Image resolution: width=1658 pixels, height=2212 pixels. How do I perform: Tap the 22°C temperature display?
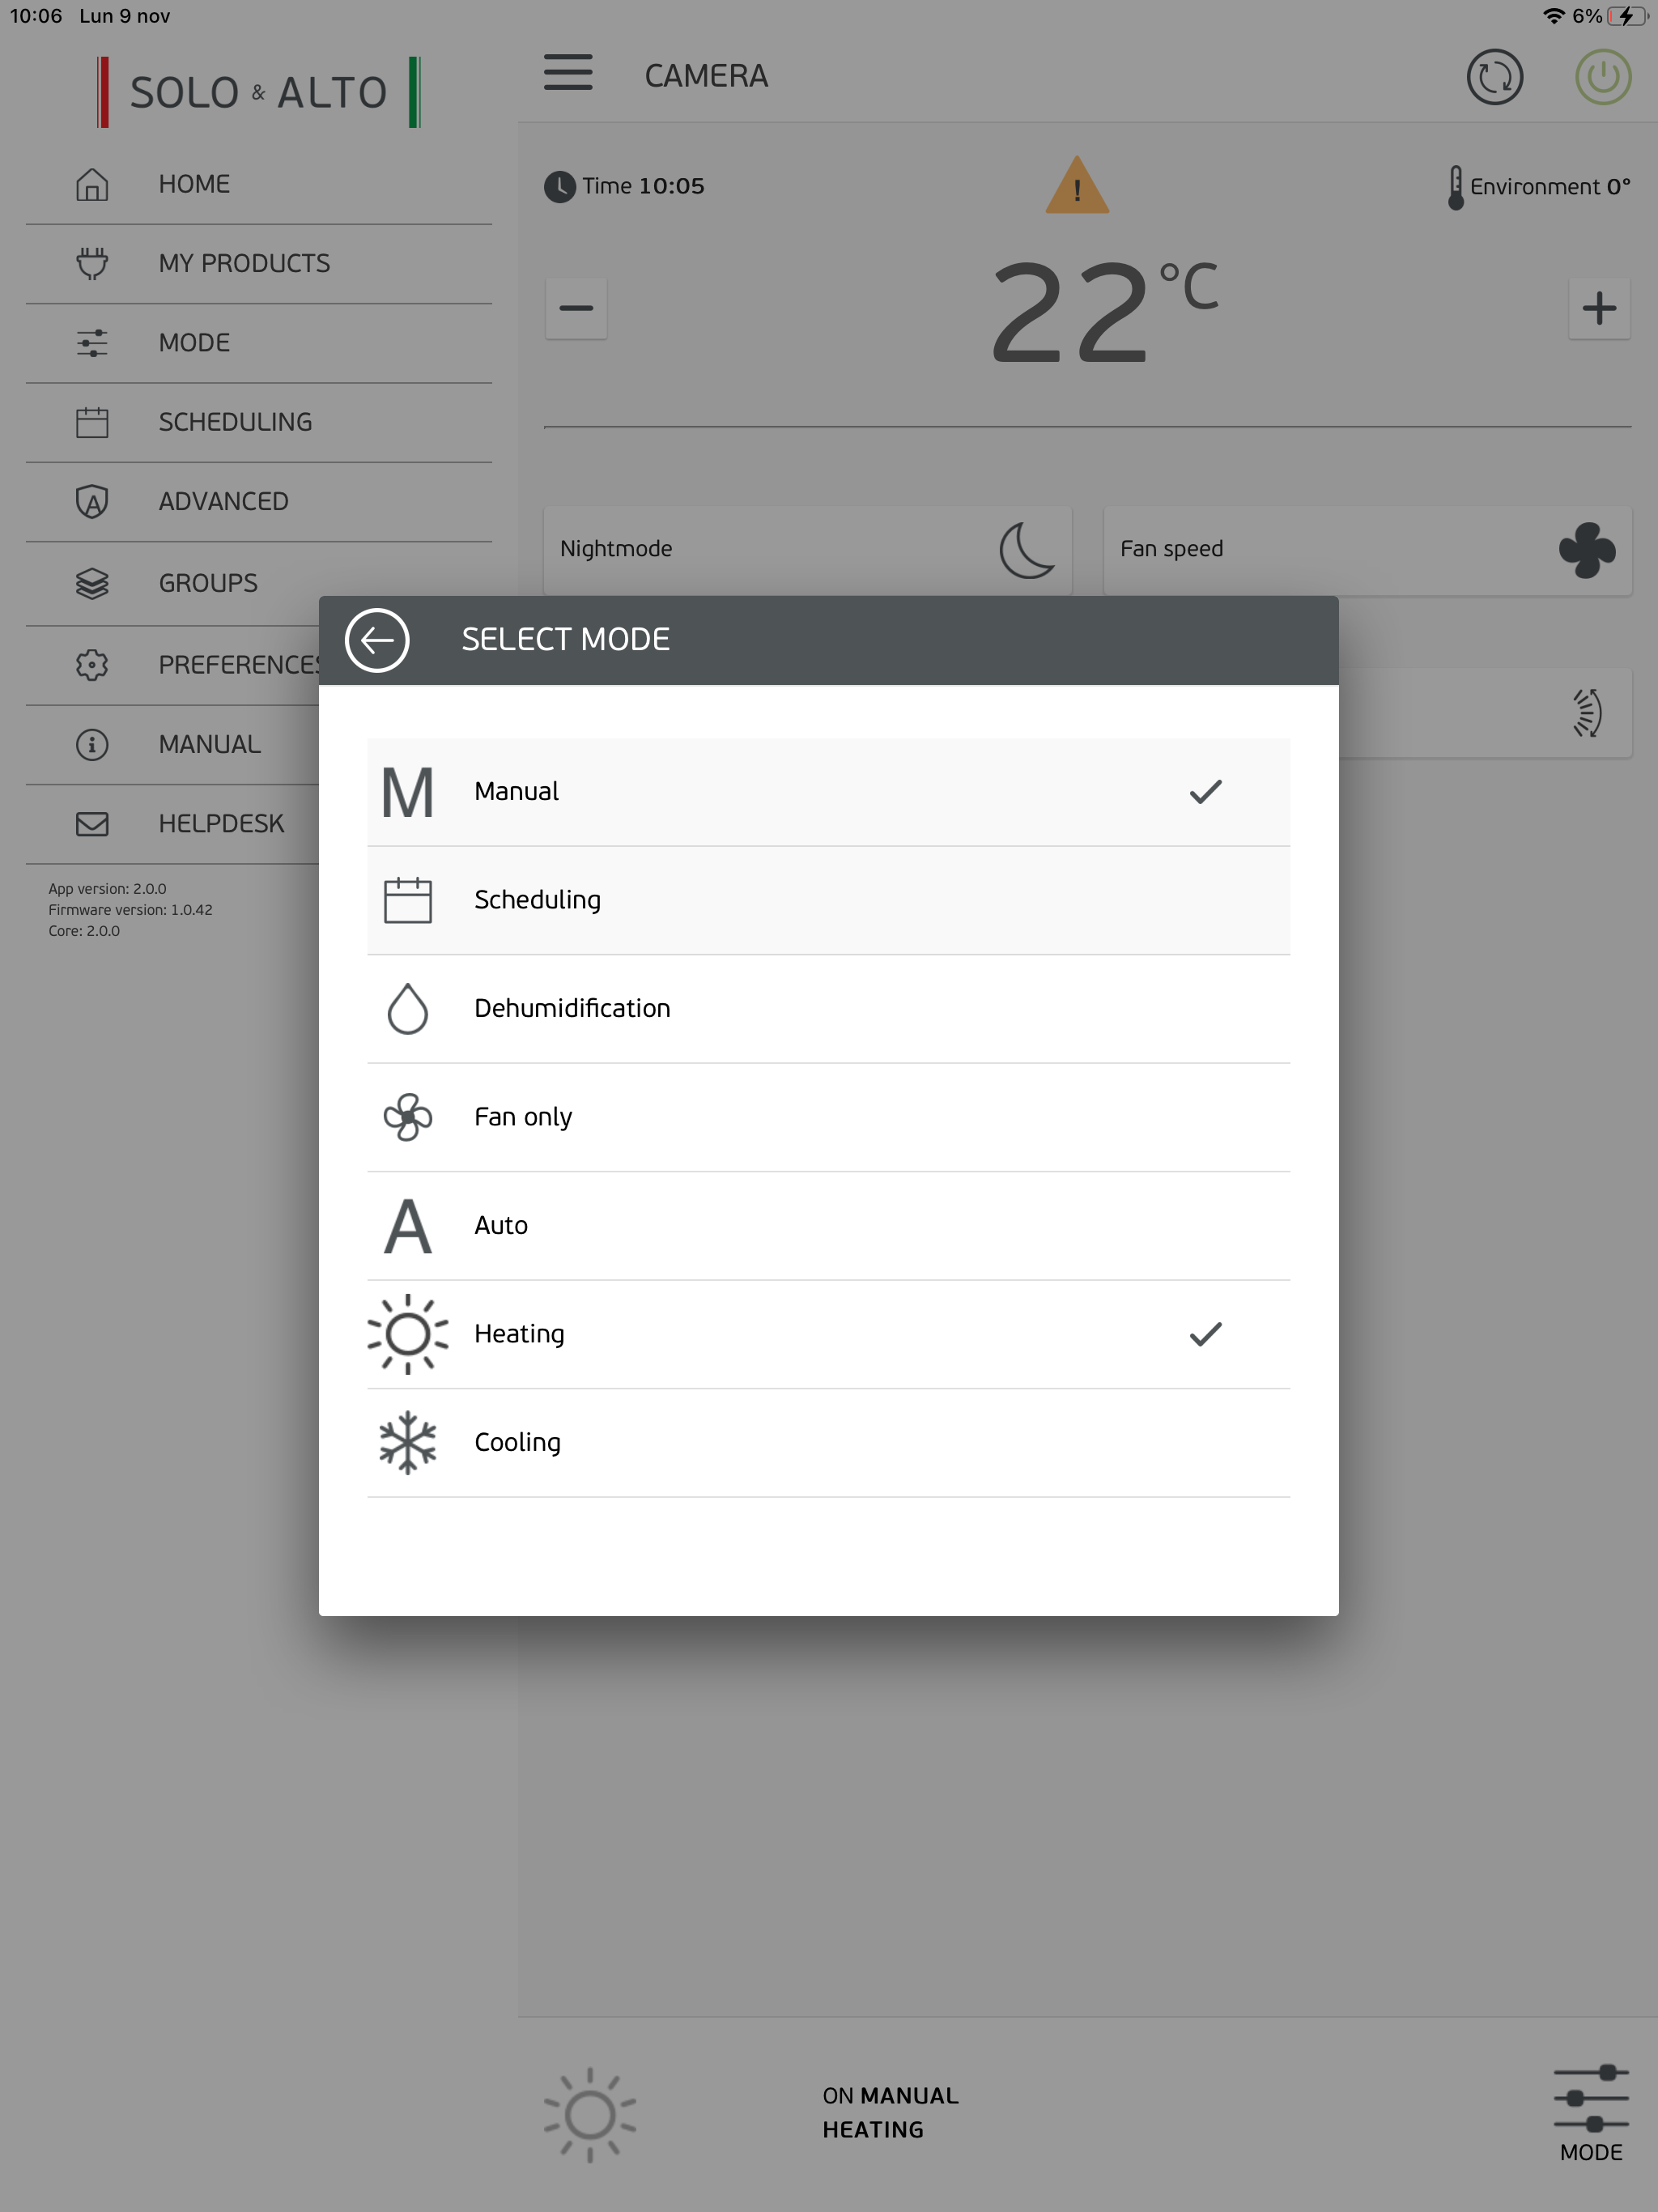coord(1104,310)
